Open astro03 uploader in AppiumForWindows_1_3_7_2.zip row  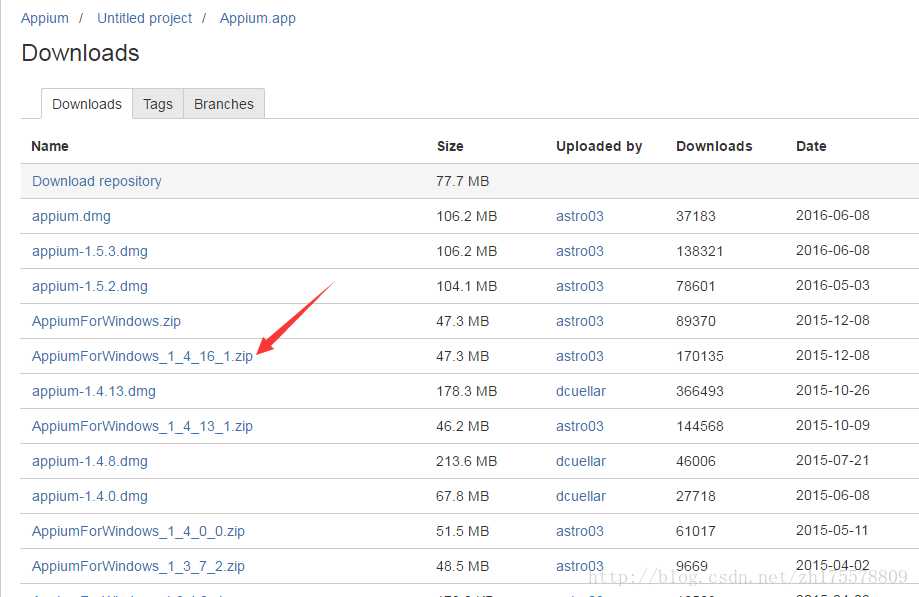[580, 566]
